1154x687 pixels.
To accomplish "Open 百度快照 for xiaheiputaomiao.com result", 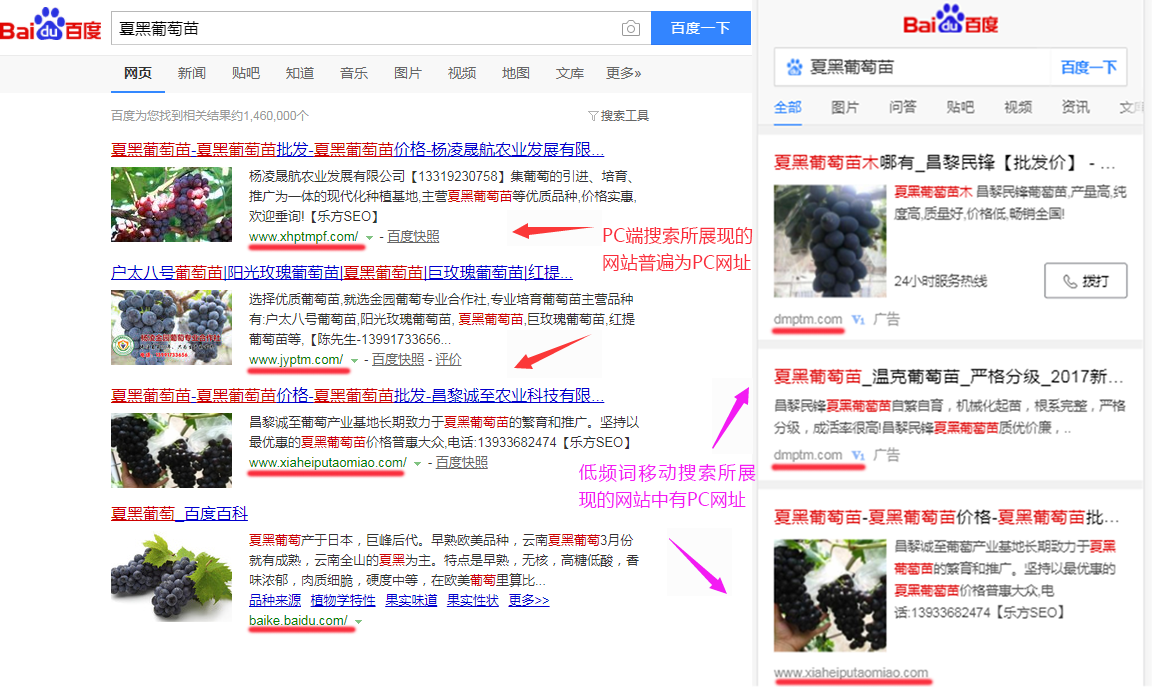I will 461,462.
